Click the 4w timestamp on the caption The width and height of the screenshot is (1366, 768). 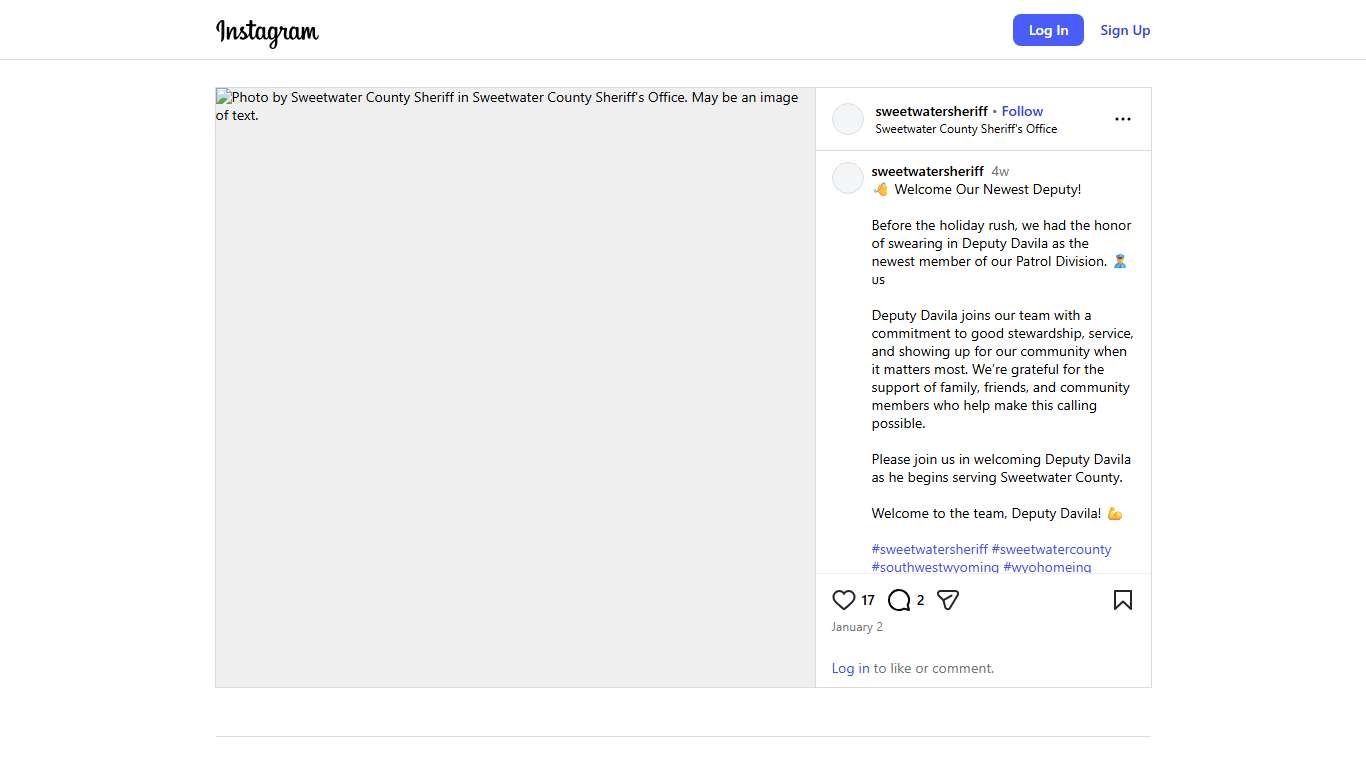click(1000, 171)
